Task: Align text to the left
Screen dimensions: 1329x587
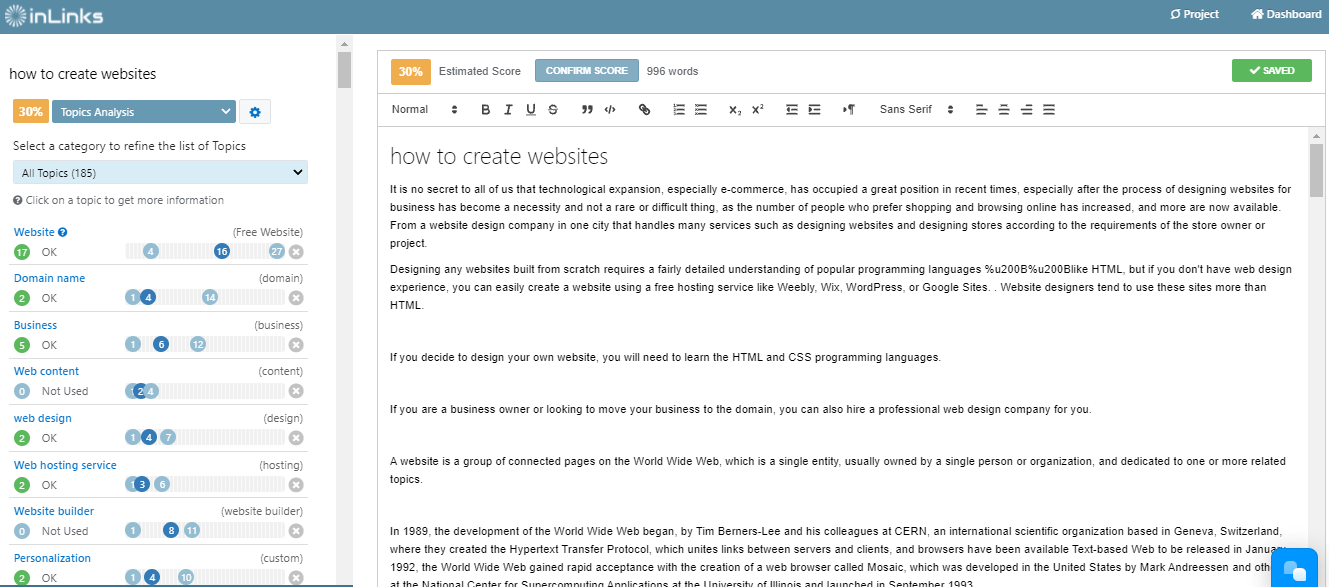Action: 981,110
